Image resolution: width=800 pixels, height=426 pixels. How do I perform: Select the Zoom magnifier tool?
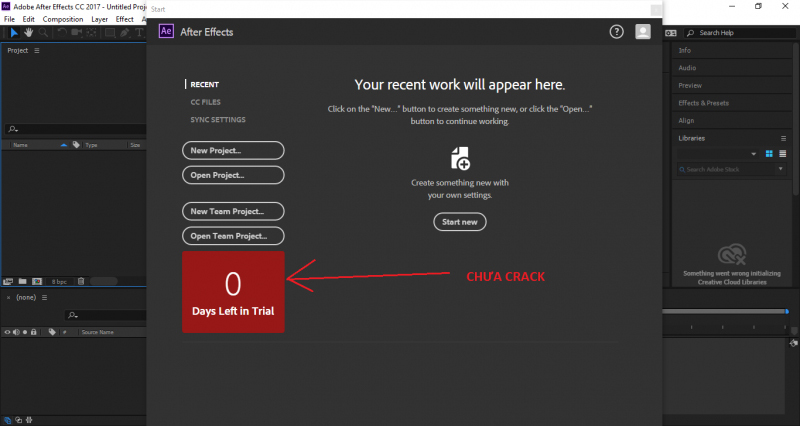(x=43, y=33)
